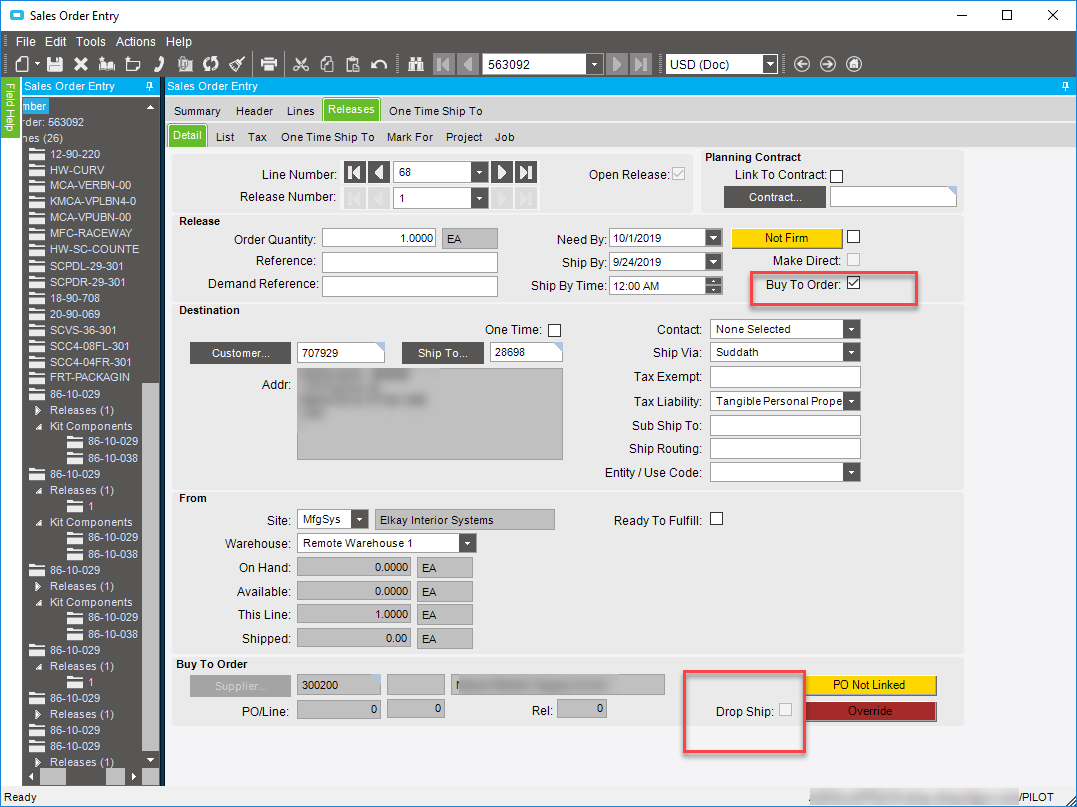Click the Undo arrow icon
The height and width of the screenshot is (807, 1077).
(378, 64)
